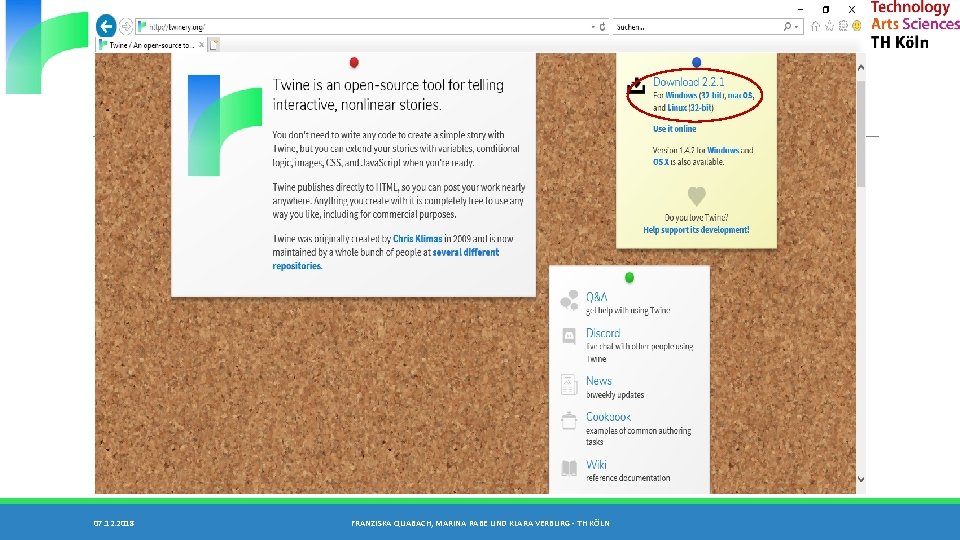Click the Cookbook pot icon
The height and width of the screenshot is (540, 960).
(x=569, y=421)
